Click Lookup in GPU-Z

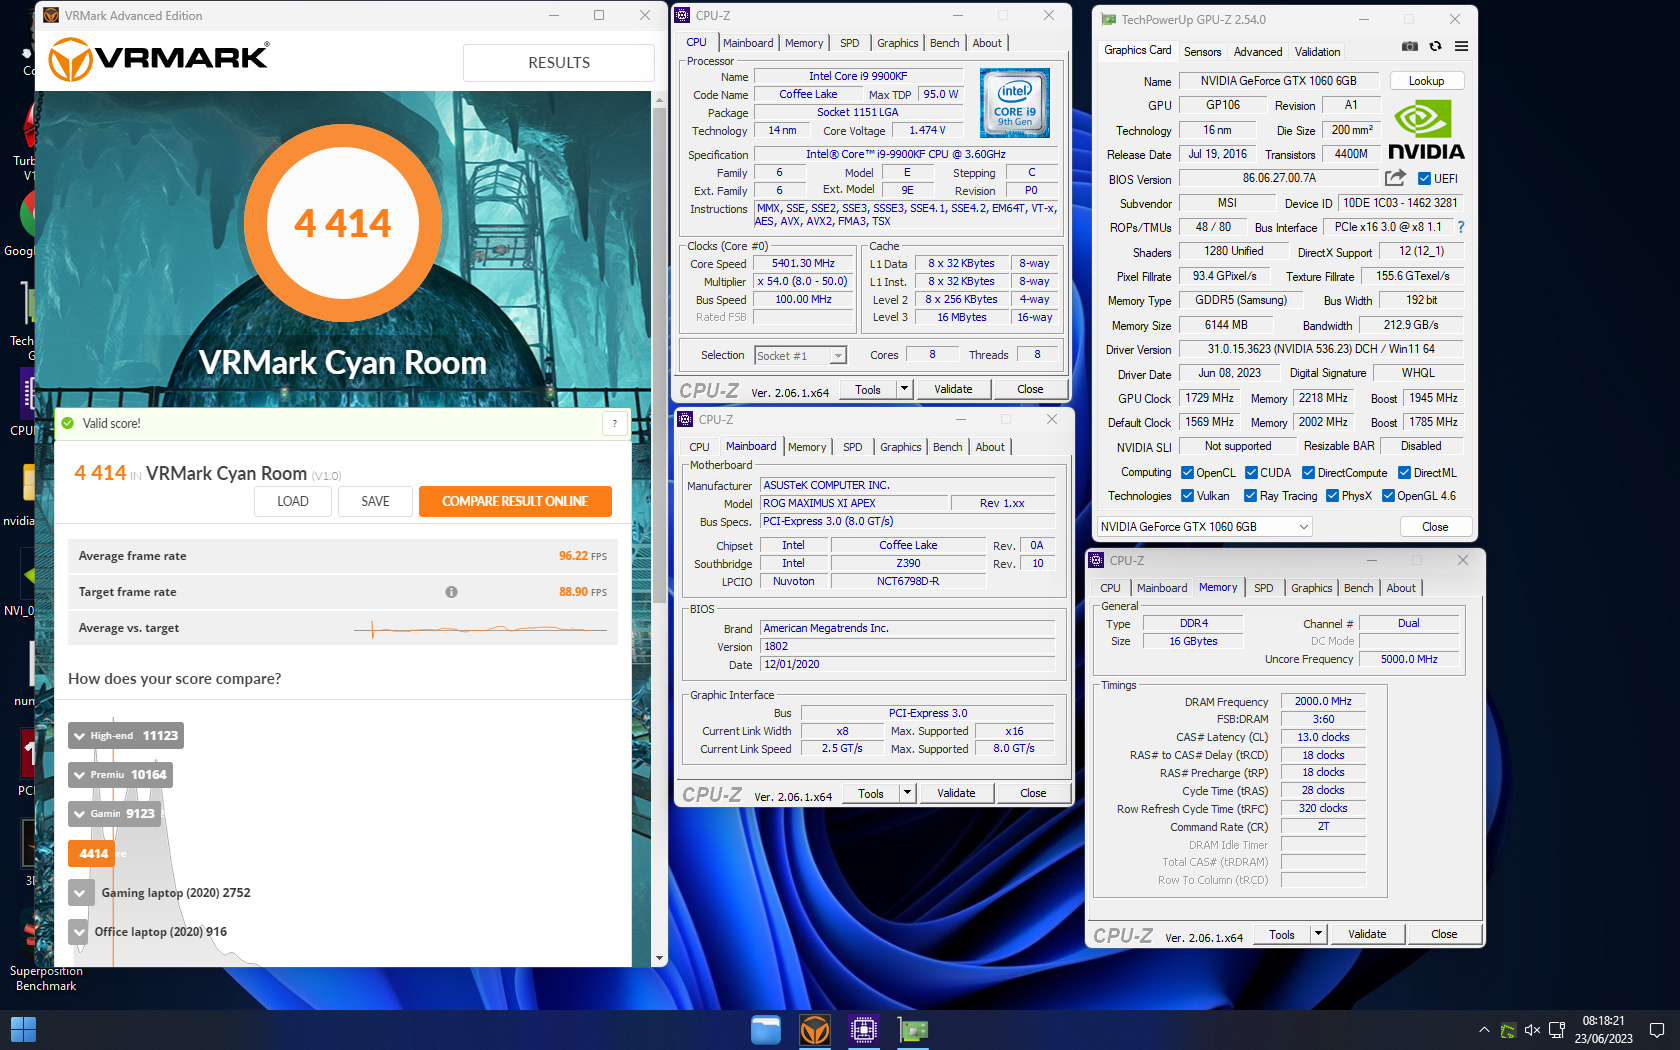pyautogui.click(x=1426, y=81)
